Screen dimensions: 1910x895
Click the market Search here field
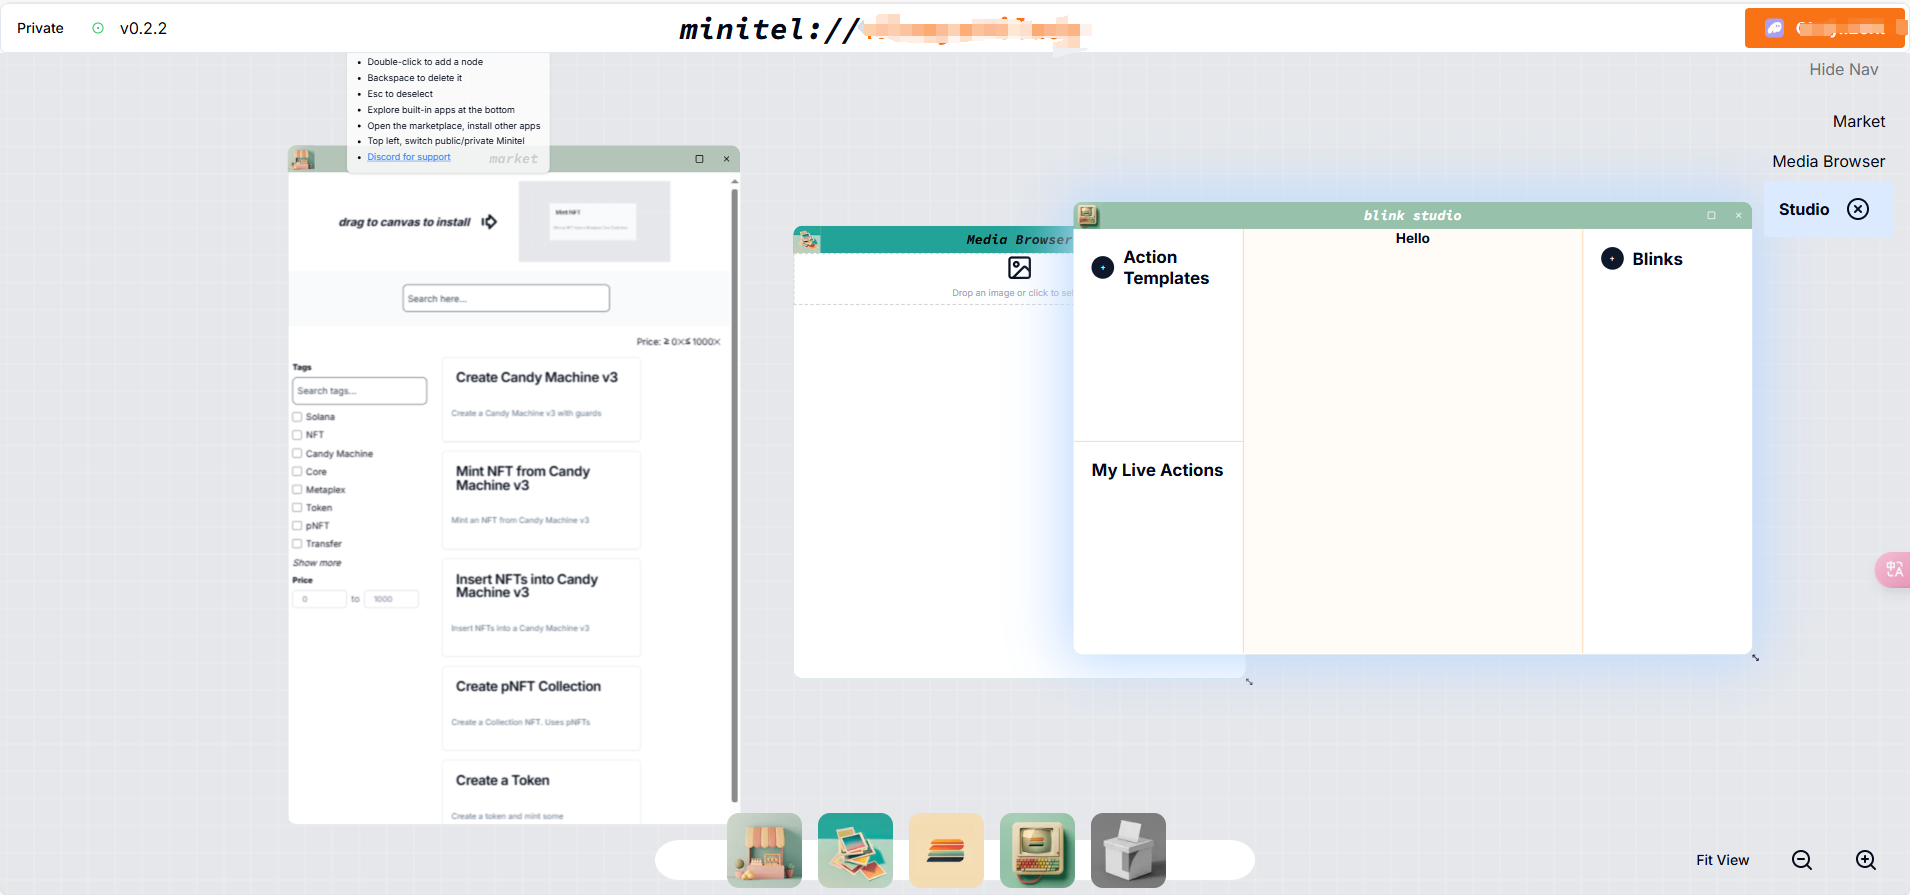(506, 298)
